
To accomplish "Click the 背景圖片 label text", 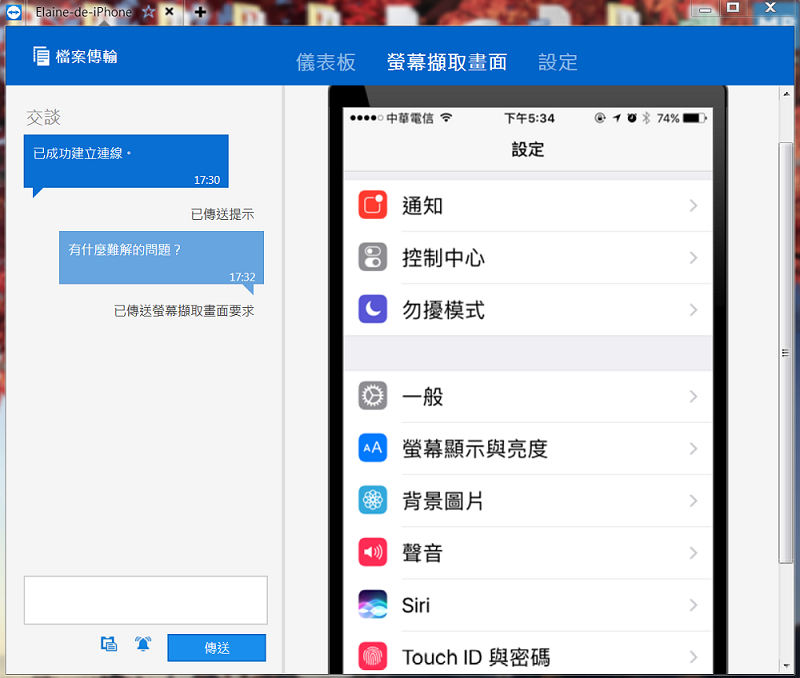I will coord(442,501).
